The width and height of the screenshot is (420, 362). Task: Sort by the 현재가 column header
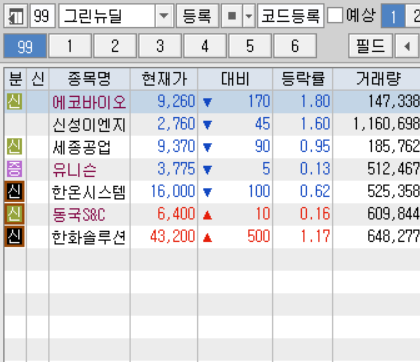click(164, 79)
